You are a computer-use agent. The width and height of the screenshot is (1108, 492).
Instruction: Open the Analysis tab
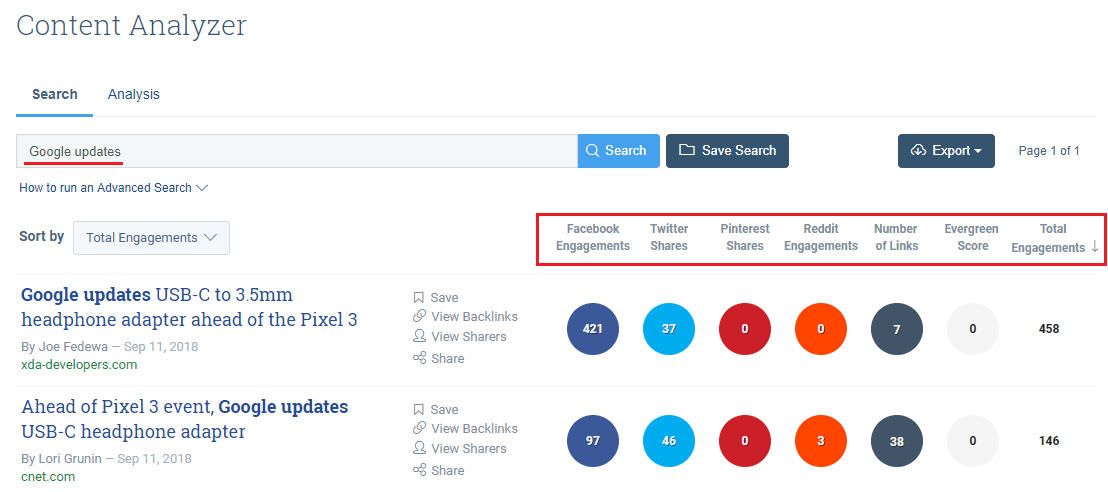pos(134,94)
